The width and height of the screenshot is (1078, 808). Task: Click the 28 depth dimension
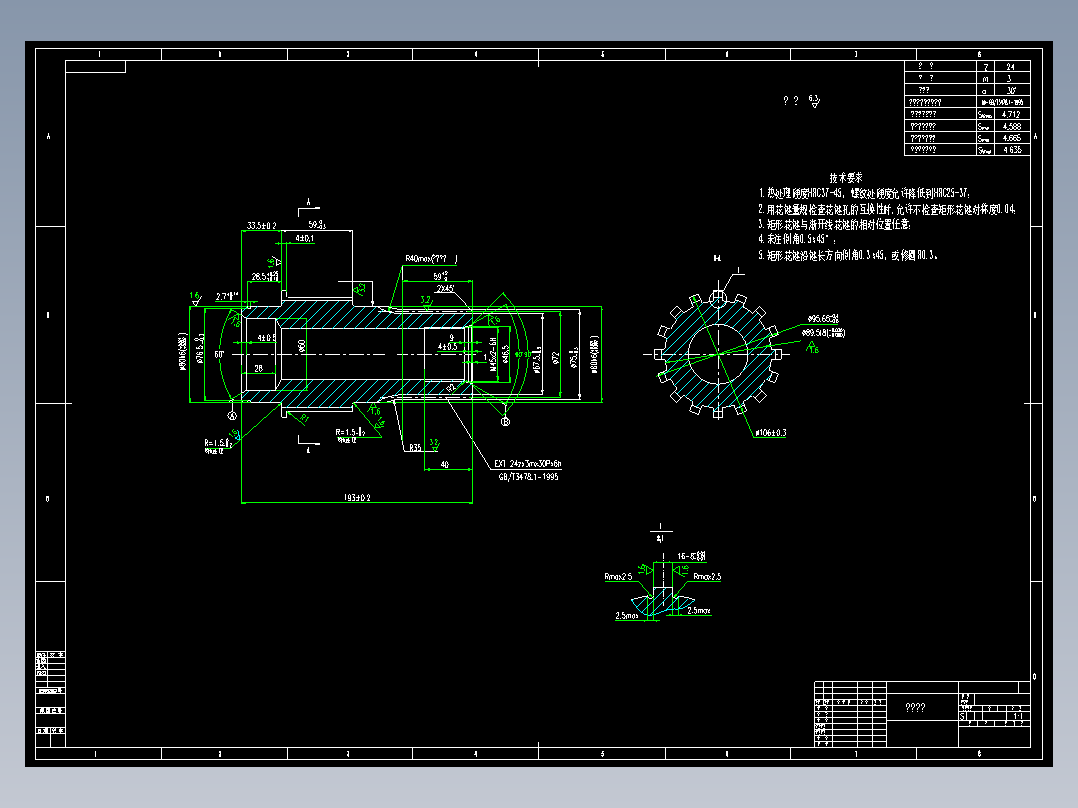(258, 369)
